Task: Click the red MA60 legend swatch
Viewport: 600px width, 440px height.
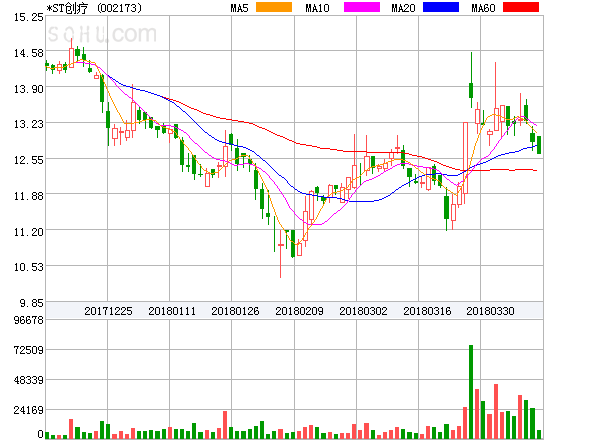Action: click(x=521, y=7)
